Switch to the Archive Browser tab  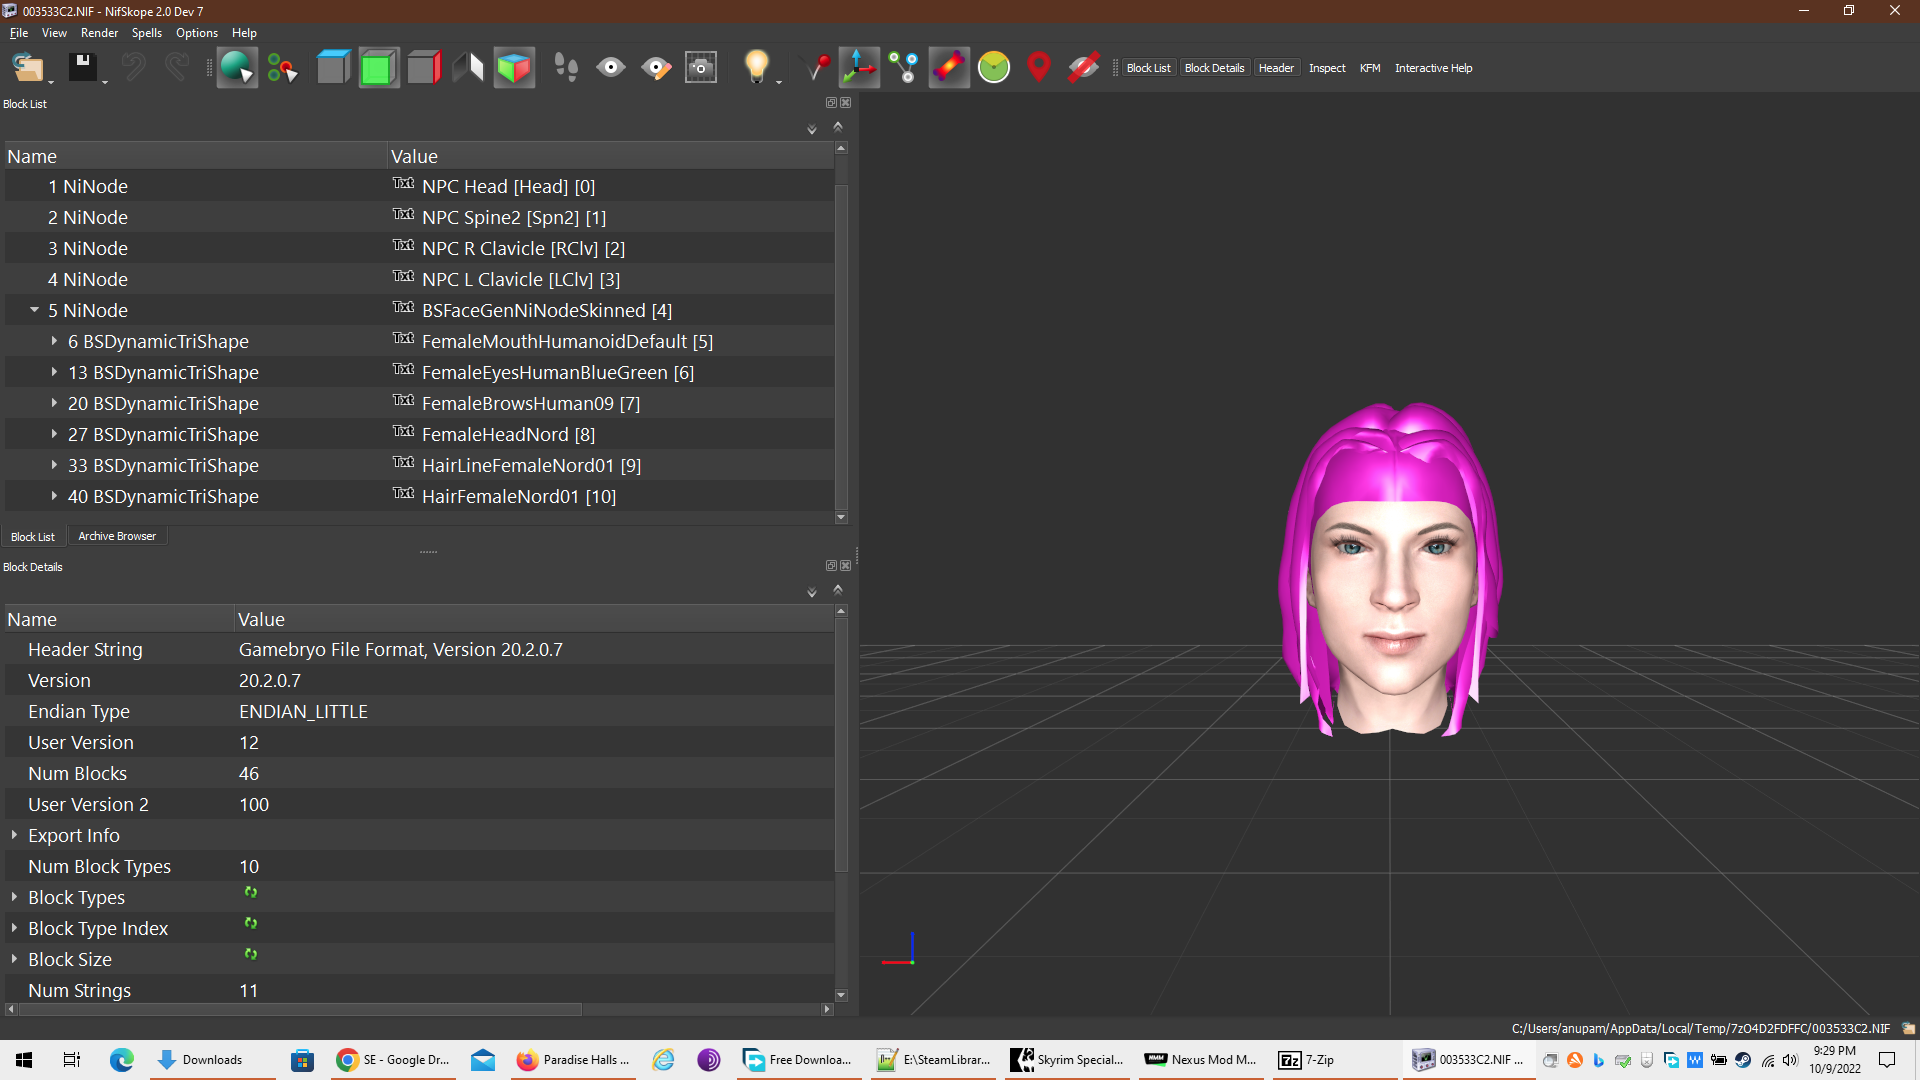[x=117, y=536]
